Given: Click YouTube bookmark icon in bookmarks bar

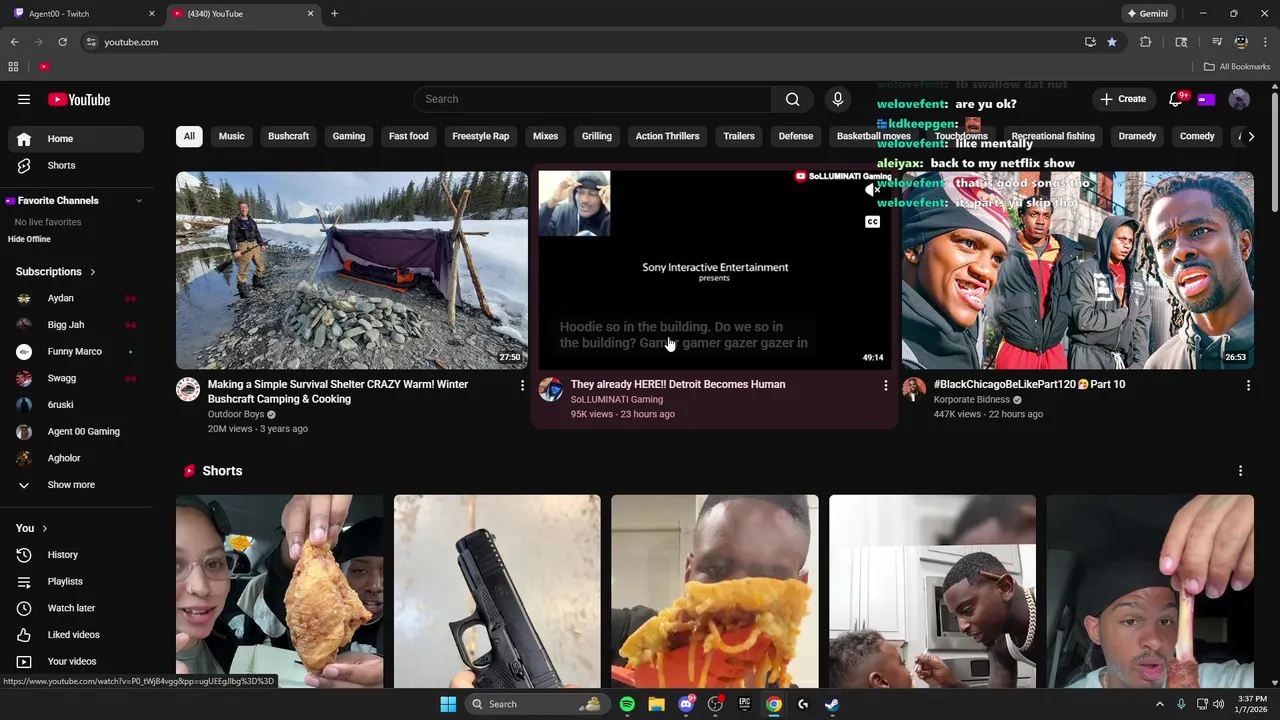Looking at the screenshot, I should (x=44, y=67).
